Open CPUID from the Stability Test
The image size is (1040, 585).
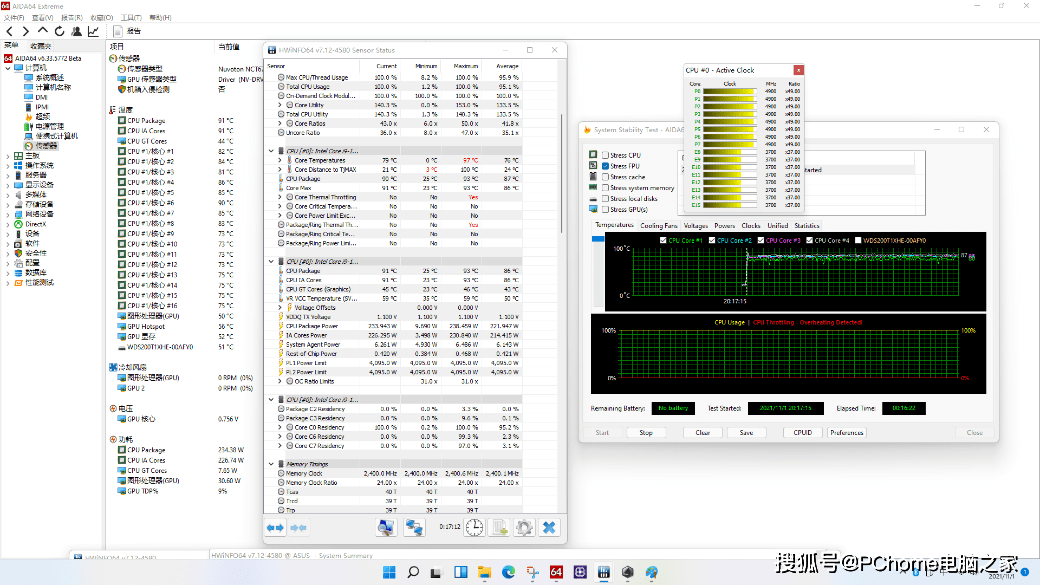(803, 432)
